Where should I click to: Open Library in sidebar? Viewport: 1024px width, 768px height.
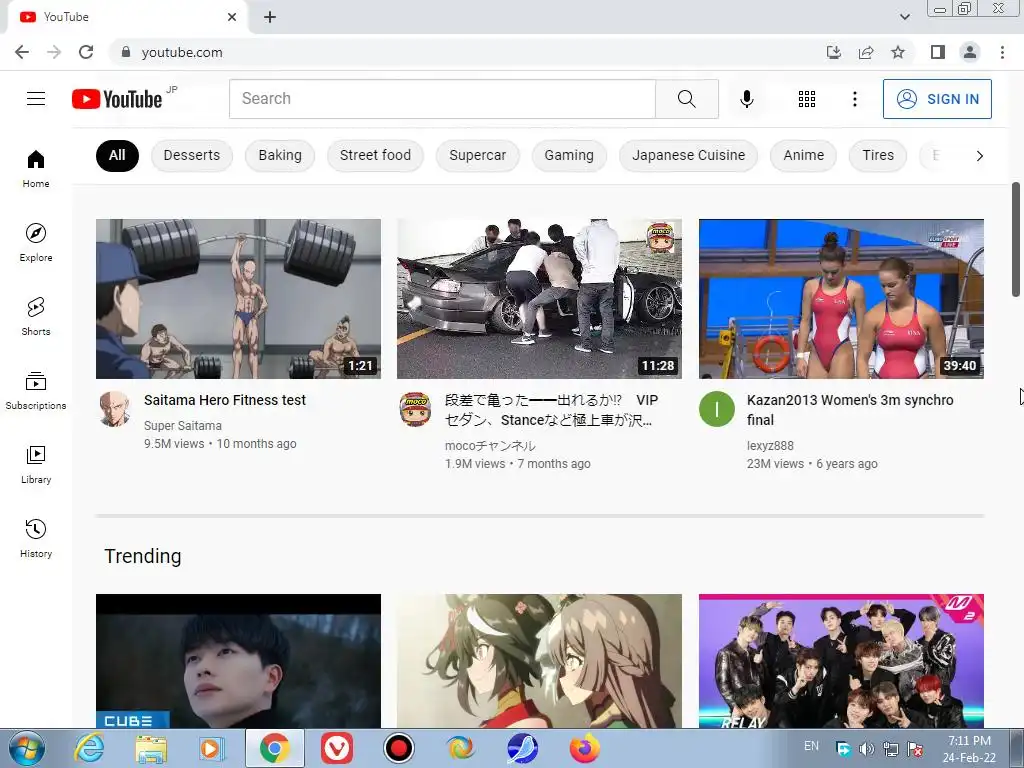pyautogui.click(x=36, y=464)
